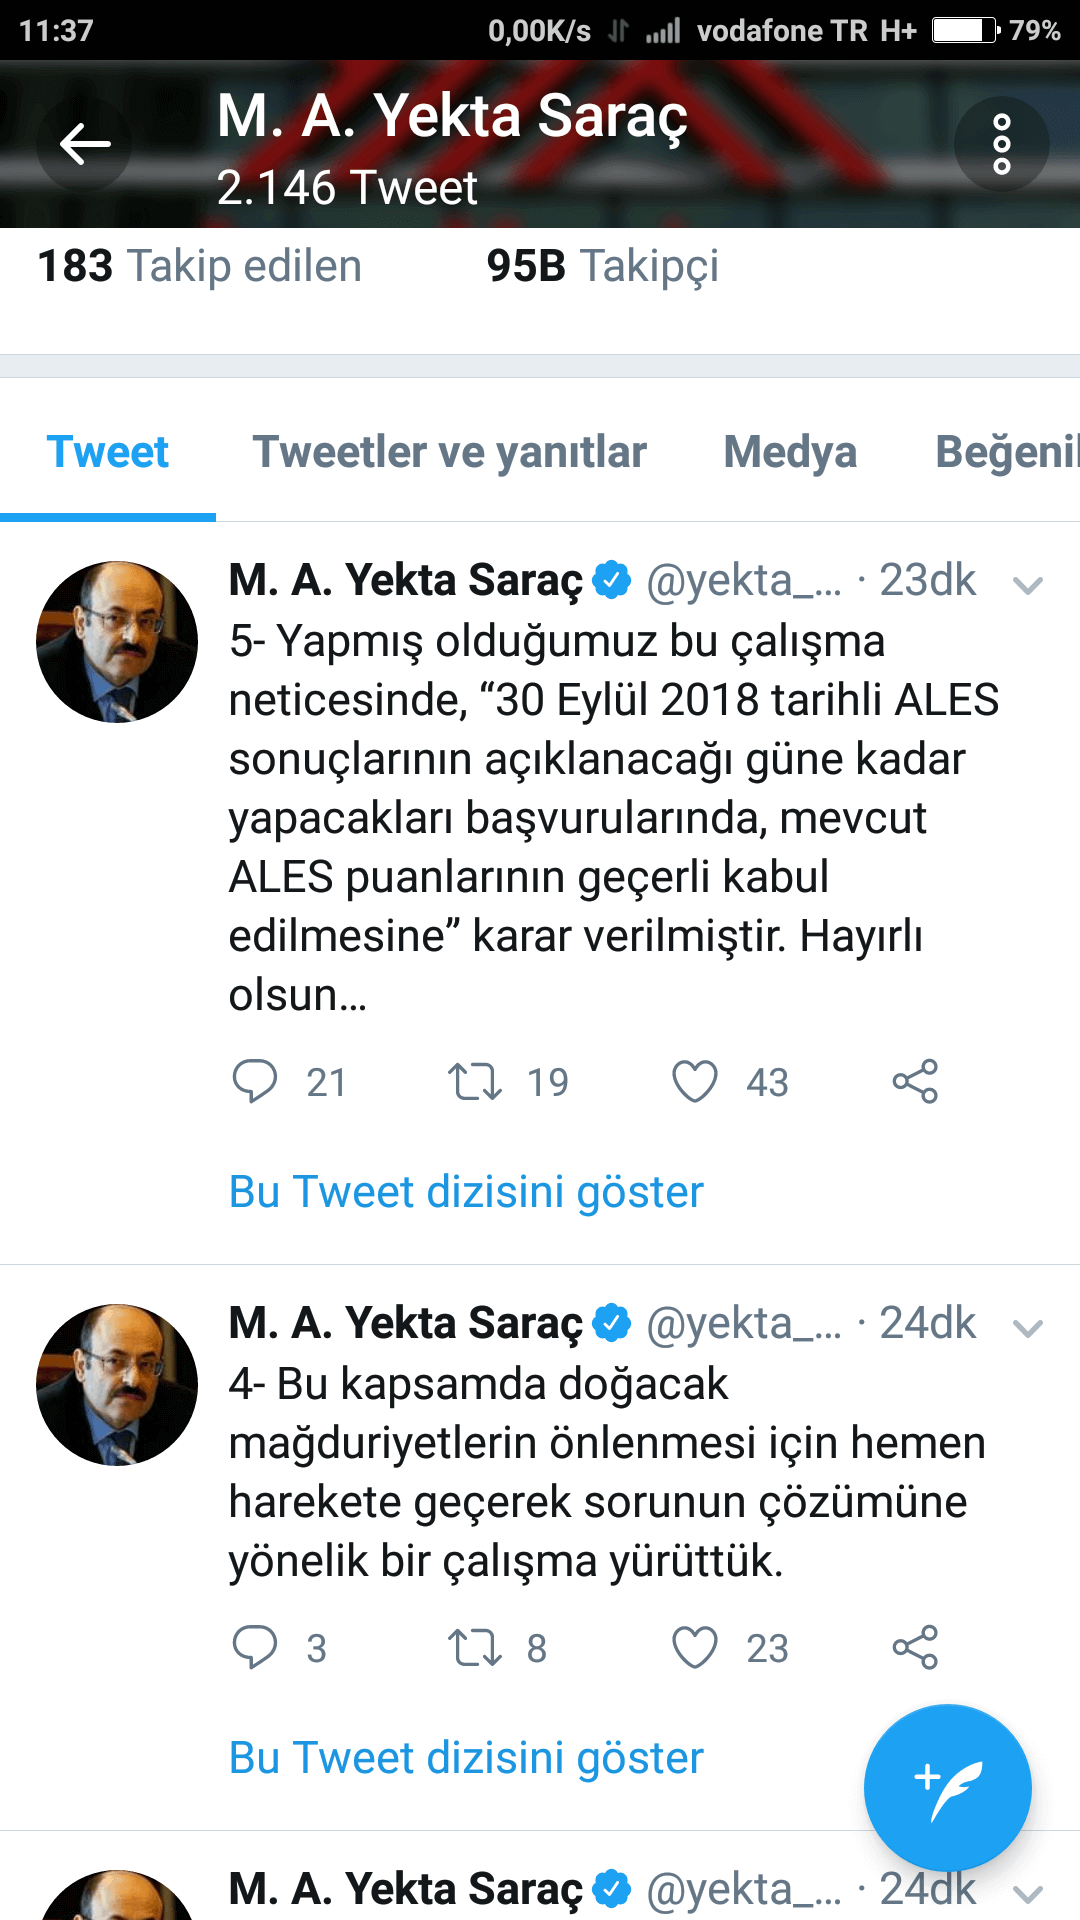1080x1920 pixels.
Task: Show thread link under first tweet
Action: coord(466,1192)
